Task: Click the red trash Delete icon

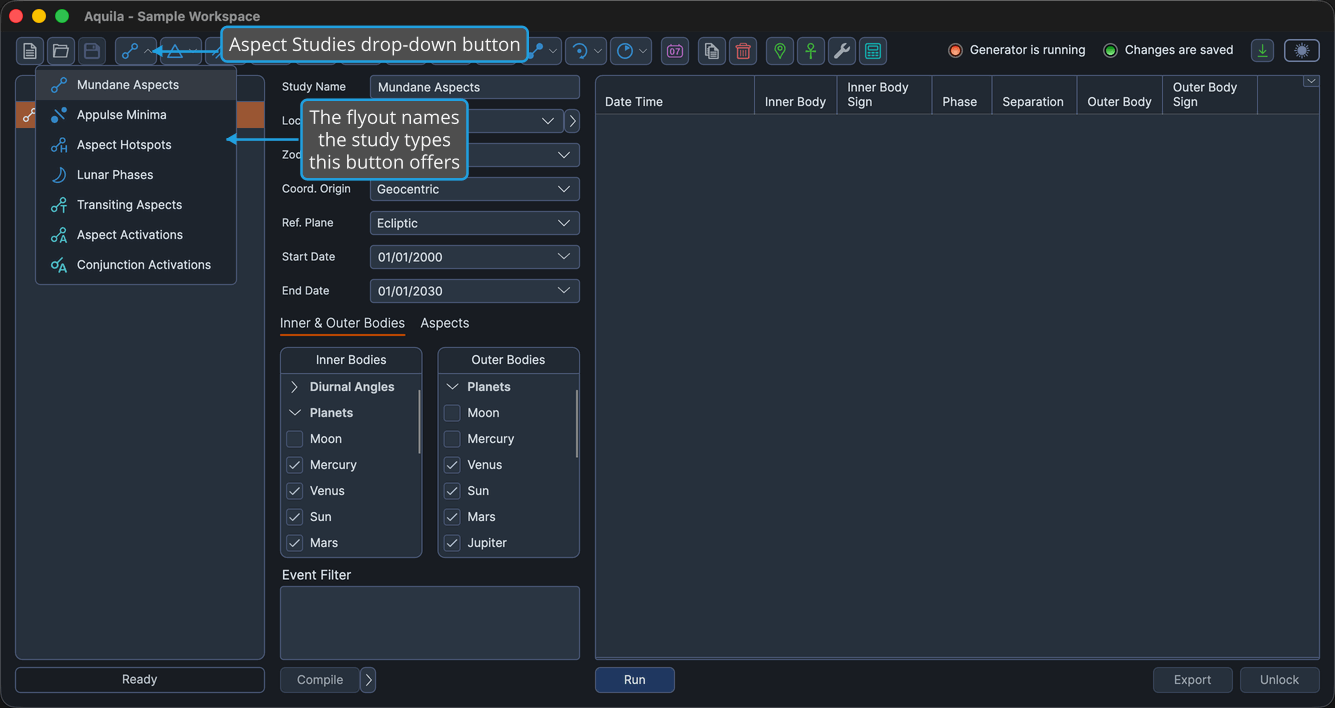Action: point(743,51)
